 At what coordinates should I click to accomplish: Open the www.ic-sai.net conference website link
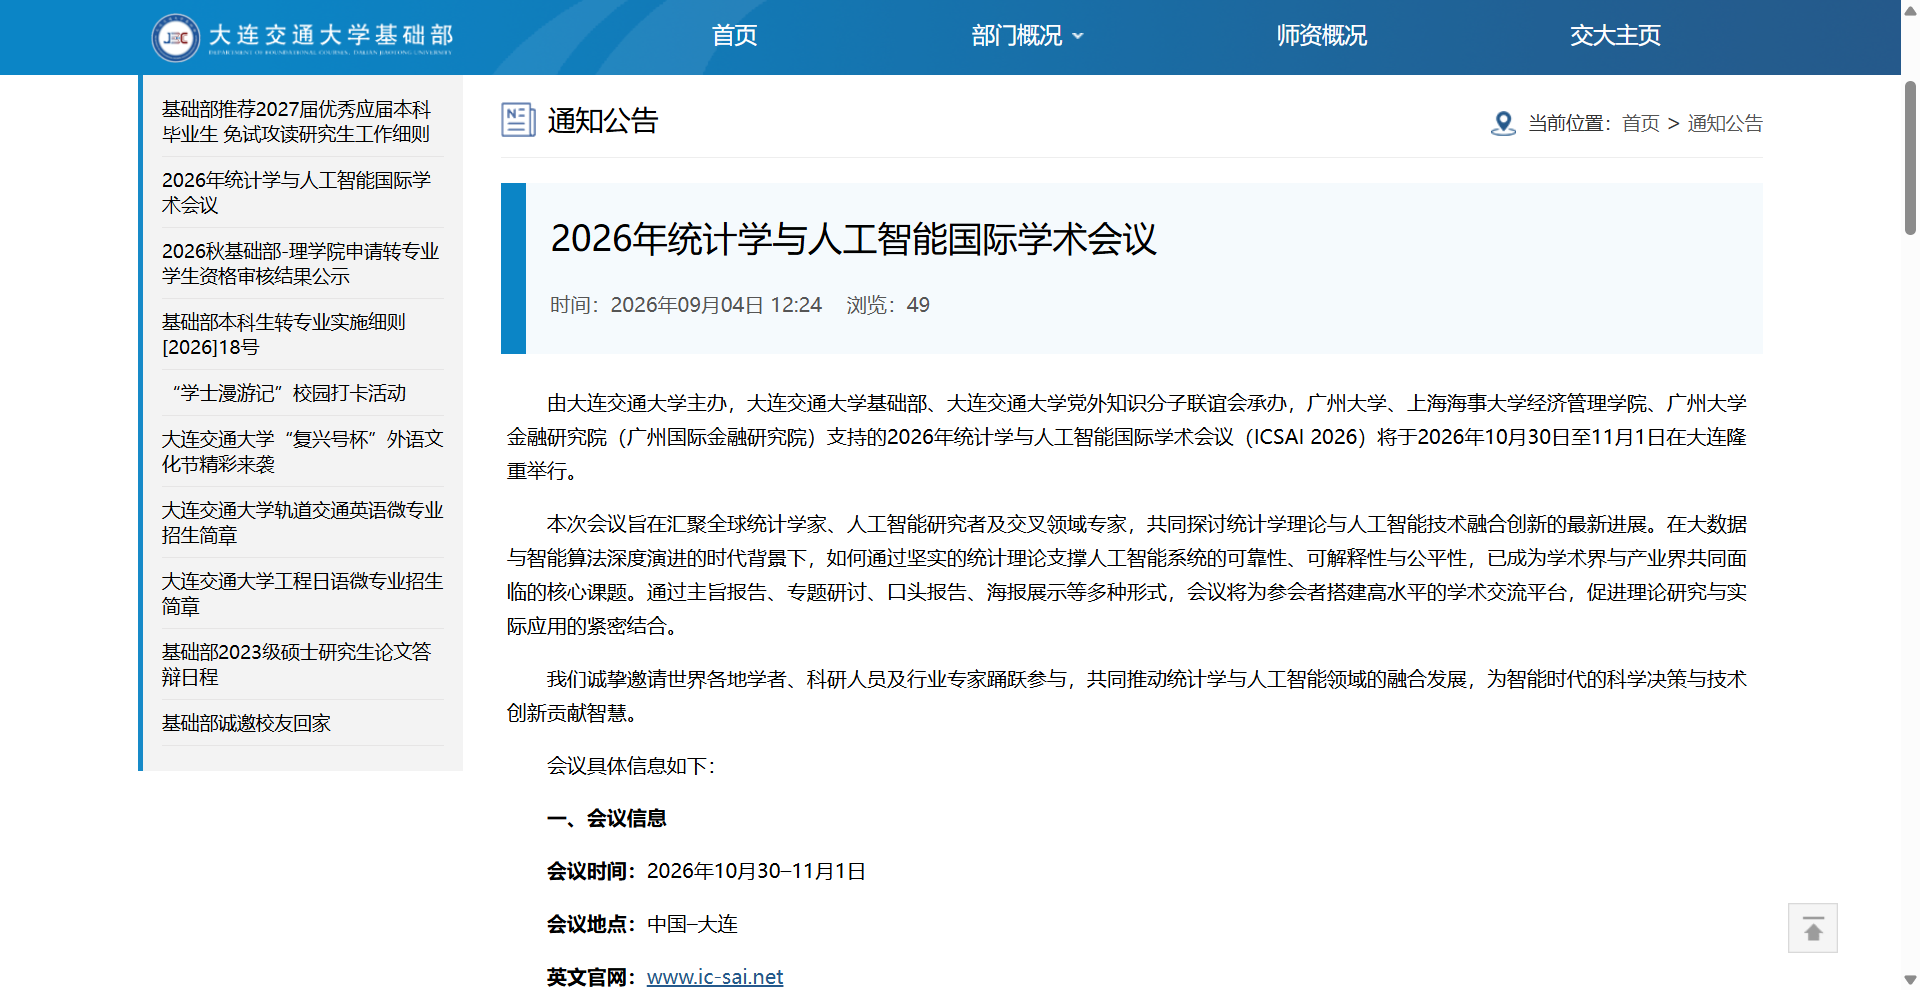click(715, 977)
